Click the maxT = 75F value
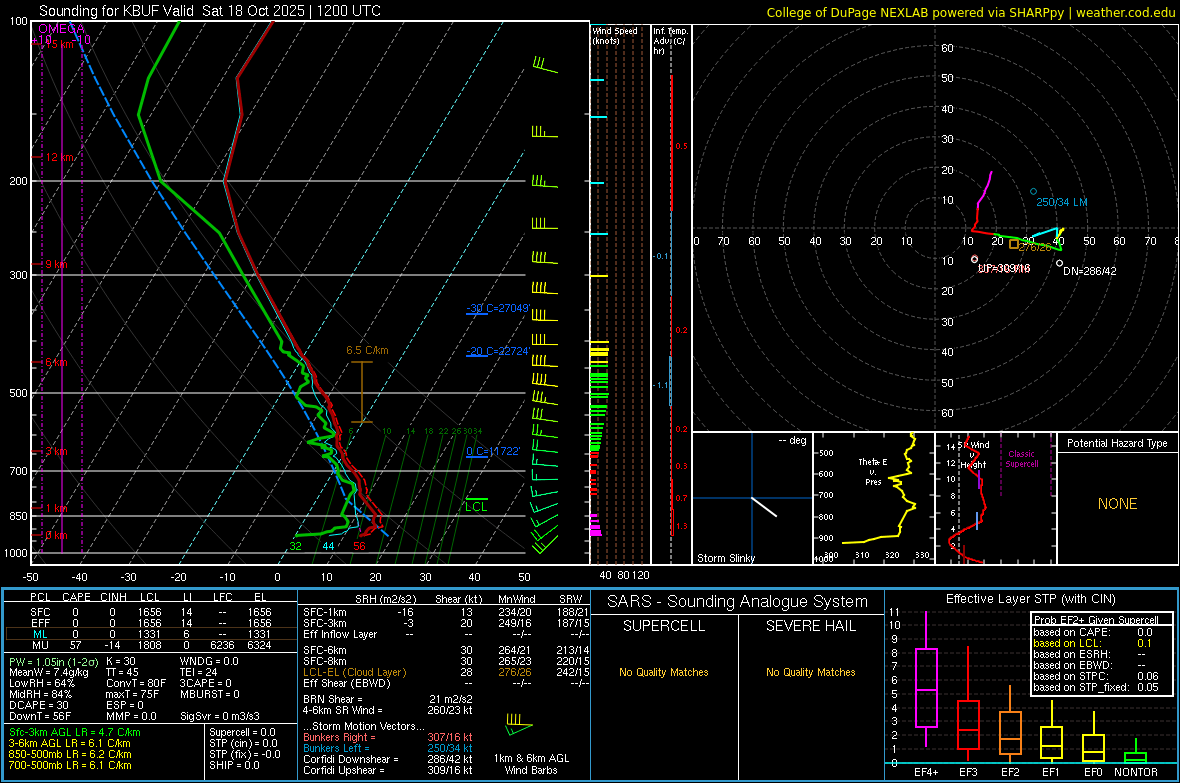Image resolution: width=1180 pixels, height=783 pixels. click(x=132, y=693)
